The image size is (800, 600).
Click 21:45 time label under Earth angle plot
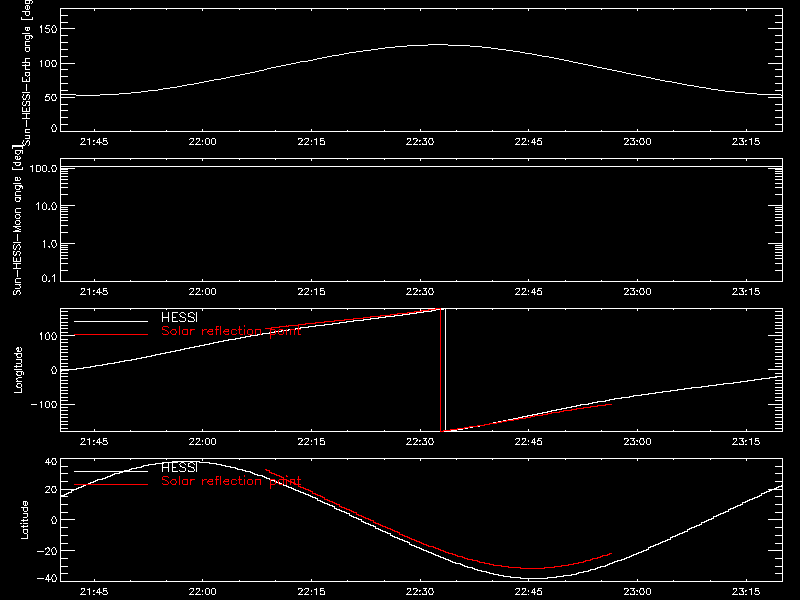point(94,141)
